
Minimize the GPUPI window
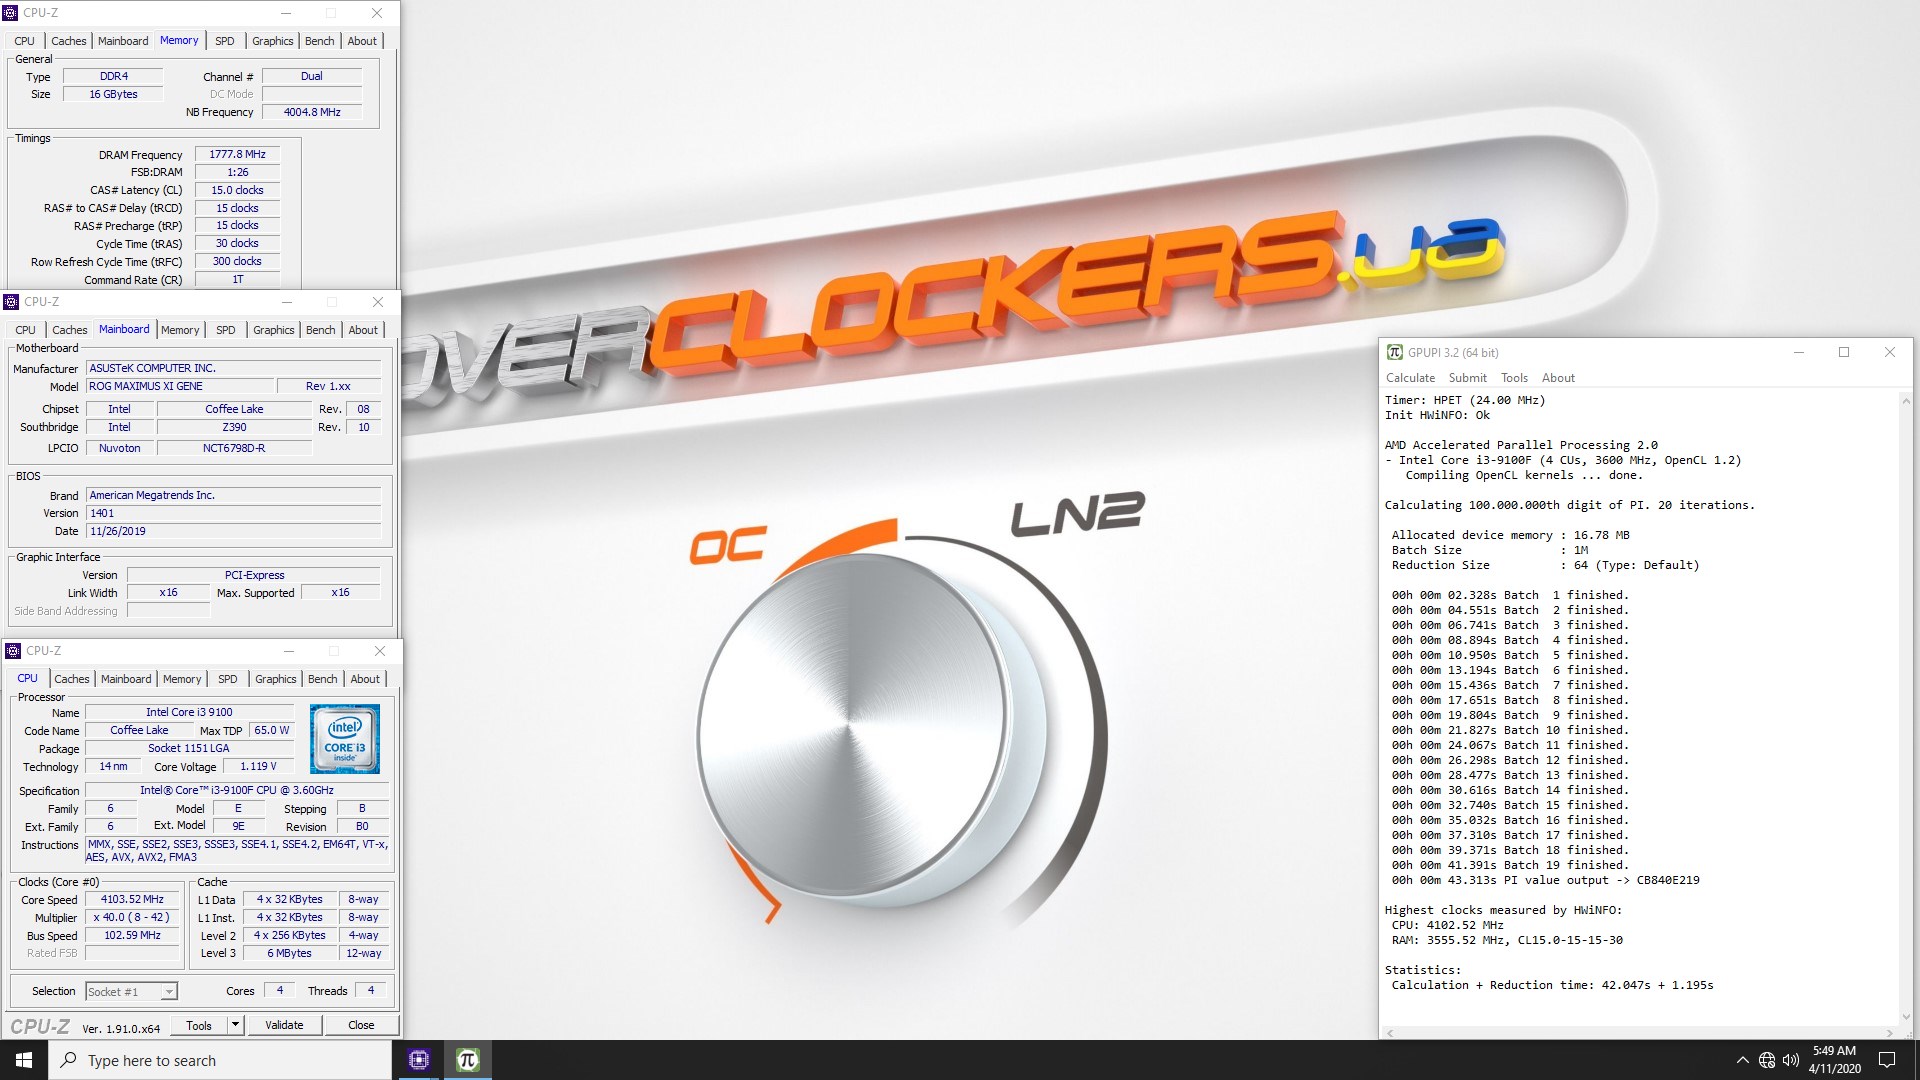coord(1798,352)
